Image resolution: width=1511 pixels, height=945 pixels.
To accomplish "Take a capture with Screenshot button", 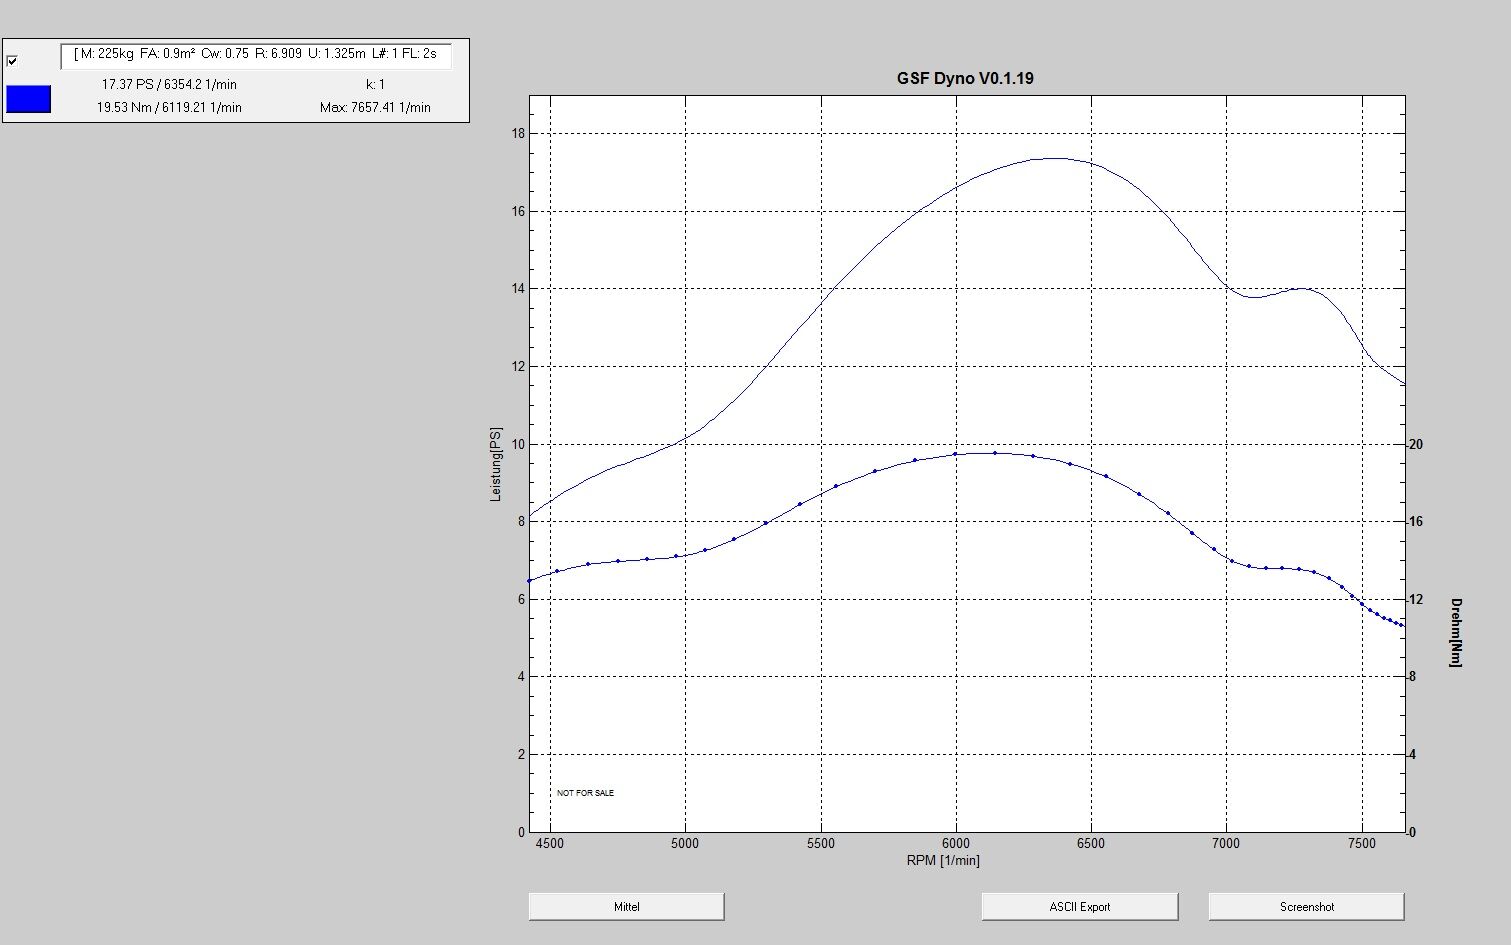I will point(1306,907).
